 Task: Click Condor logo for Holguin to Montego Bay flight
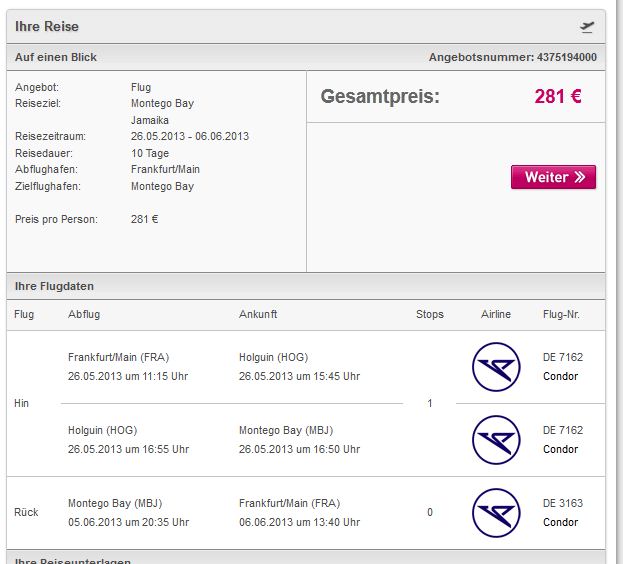(496, 440)
